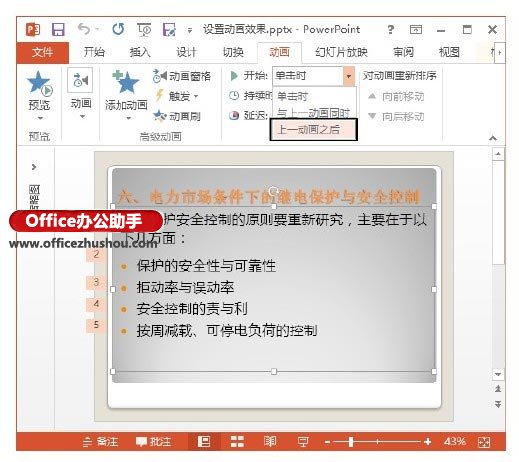Start slideshow from beginning via quick access icon
The height and width of the screenshot is (462, 519).
click(144, 30)
